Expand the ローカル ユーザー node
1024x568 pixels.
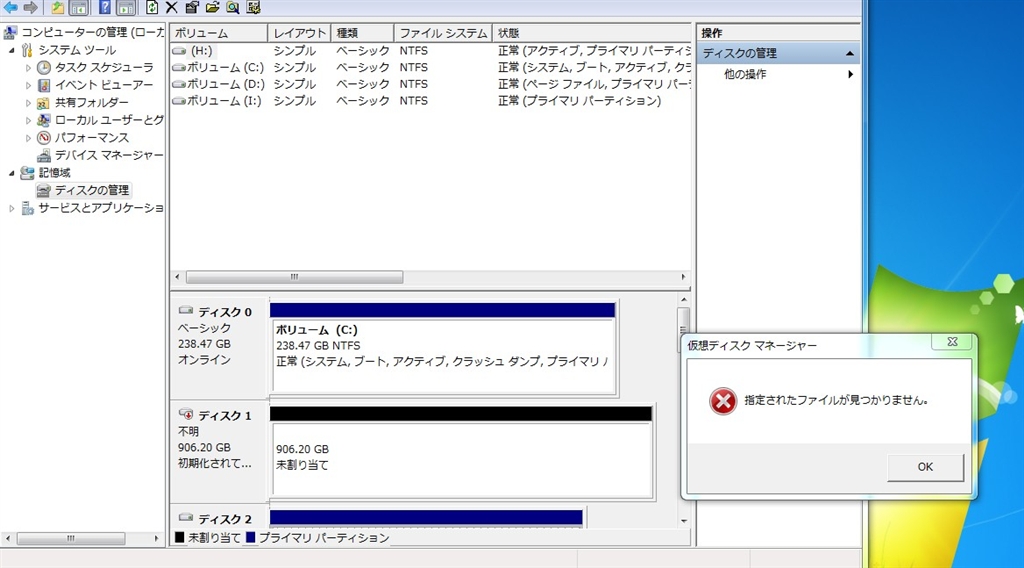pos(28,120)
